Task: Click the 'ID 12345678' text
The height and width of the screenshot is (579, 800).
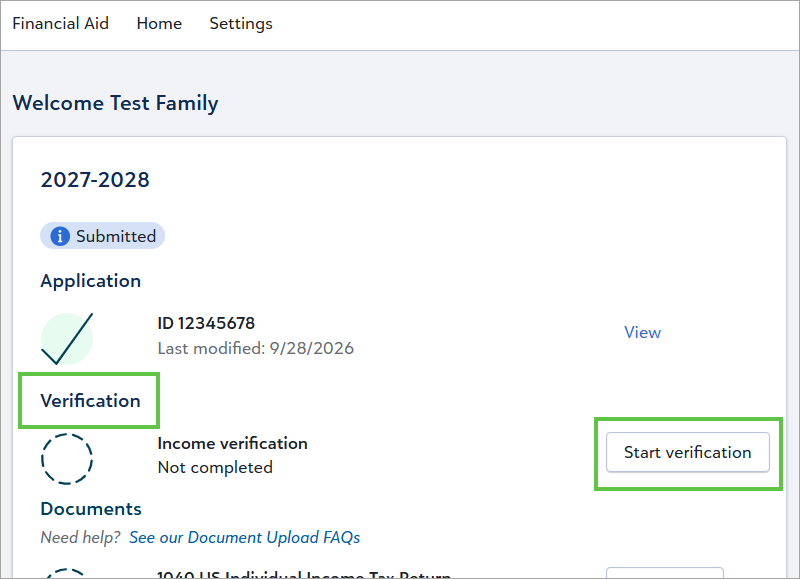Action: 206,323
